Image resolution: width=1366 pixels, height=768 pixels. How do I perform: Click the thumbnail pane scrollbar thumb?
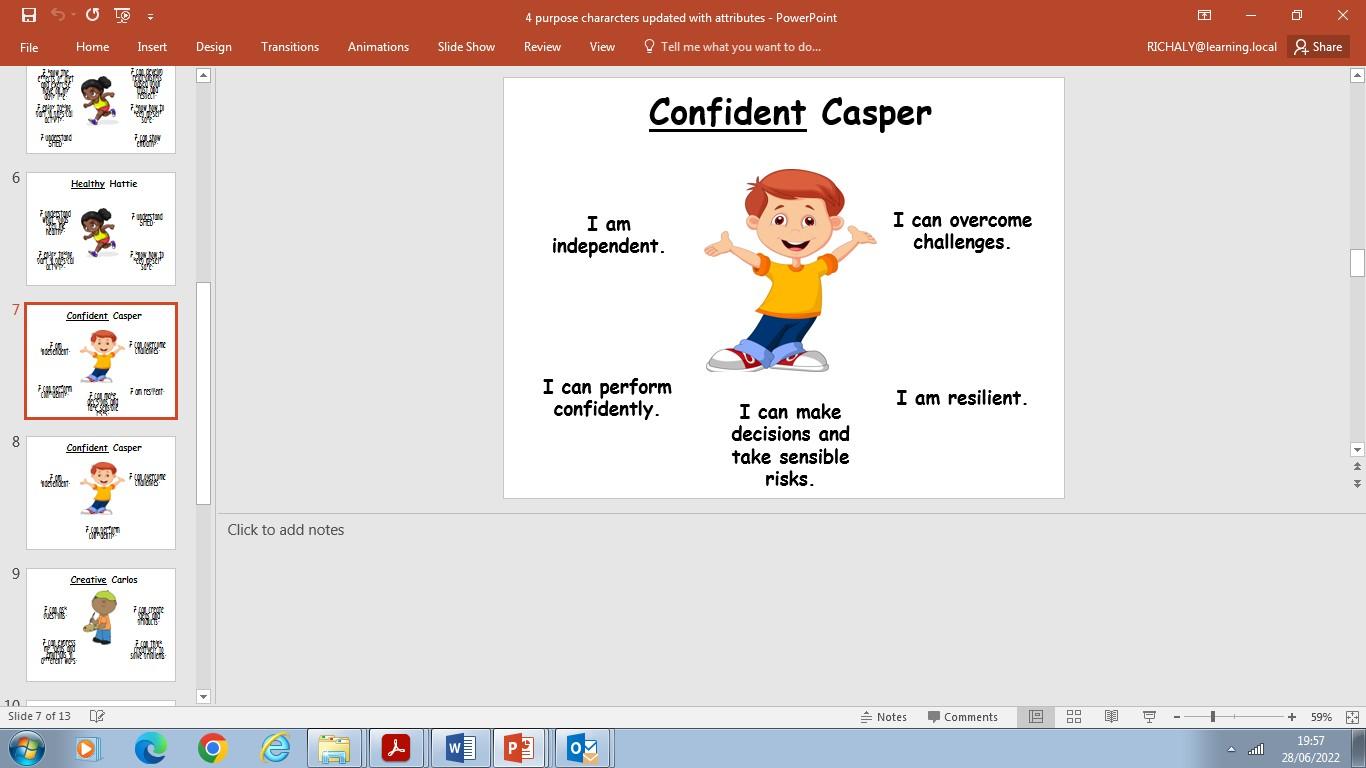point(203,393)
